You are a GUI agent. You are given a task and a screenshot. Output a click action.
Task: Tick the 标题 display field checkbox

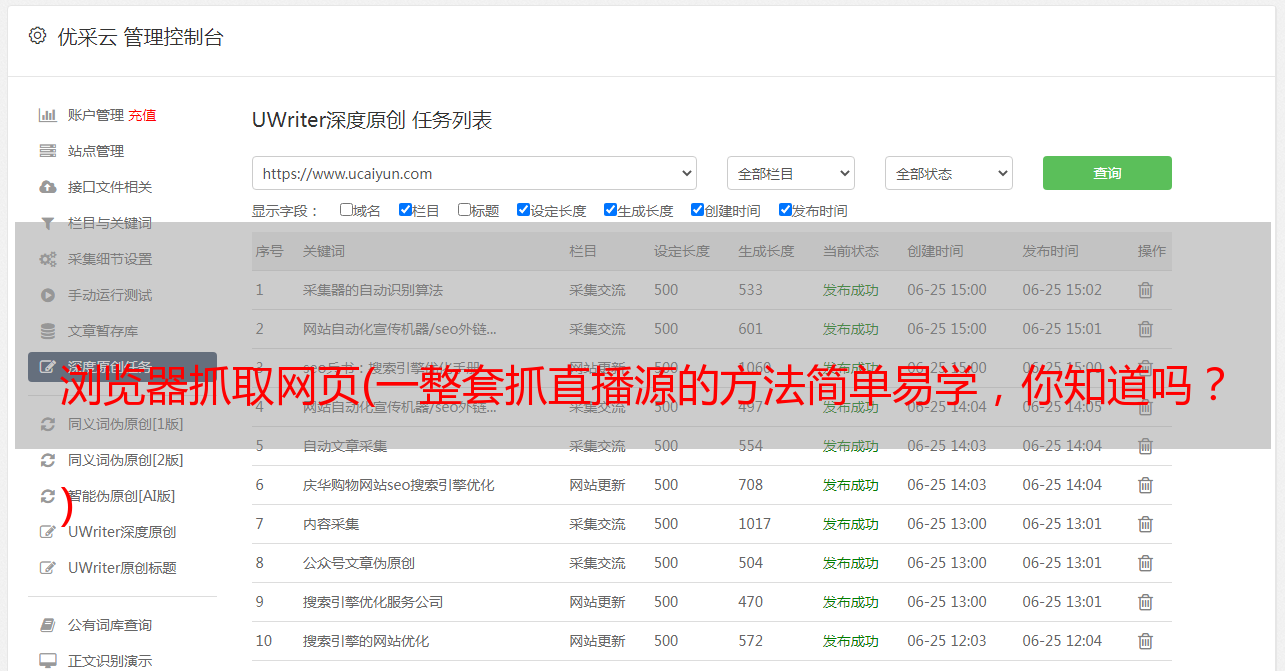(464, 210)
